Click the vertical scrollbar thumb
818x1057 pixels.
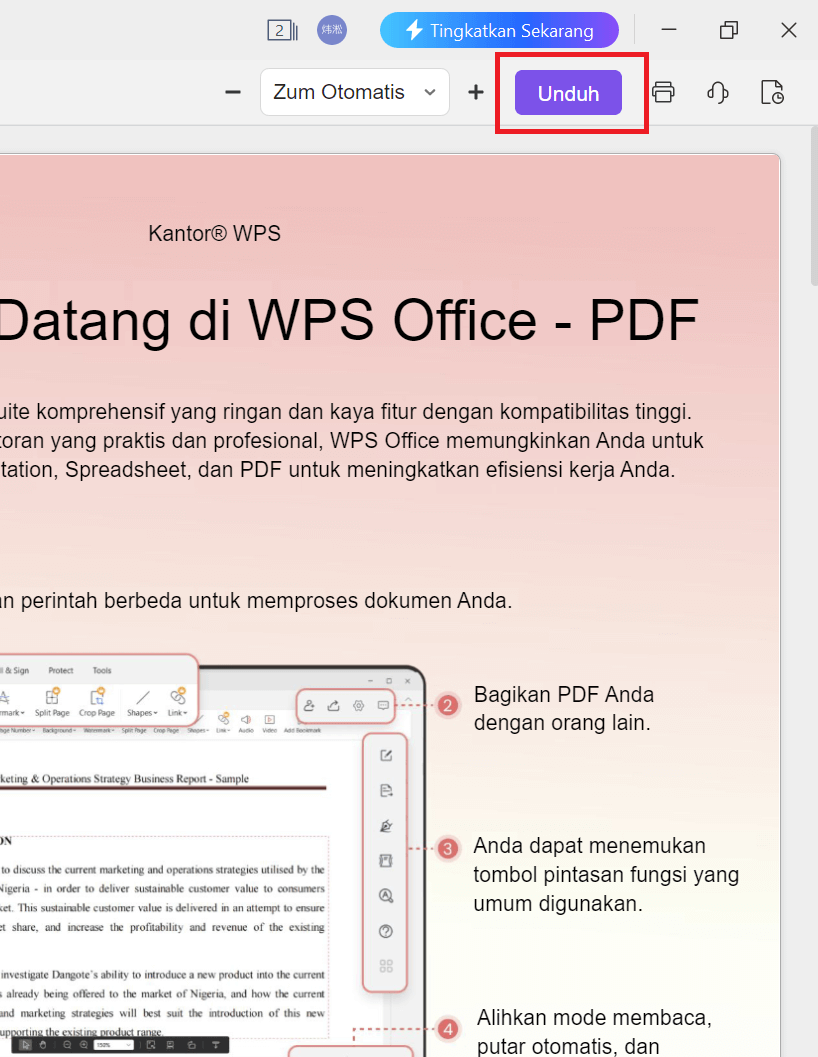tap(814, 206)
